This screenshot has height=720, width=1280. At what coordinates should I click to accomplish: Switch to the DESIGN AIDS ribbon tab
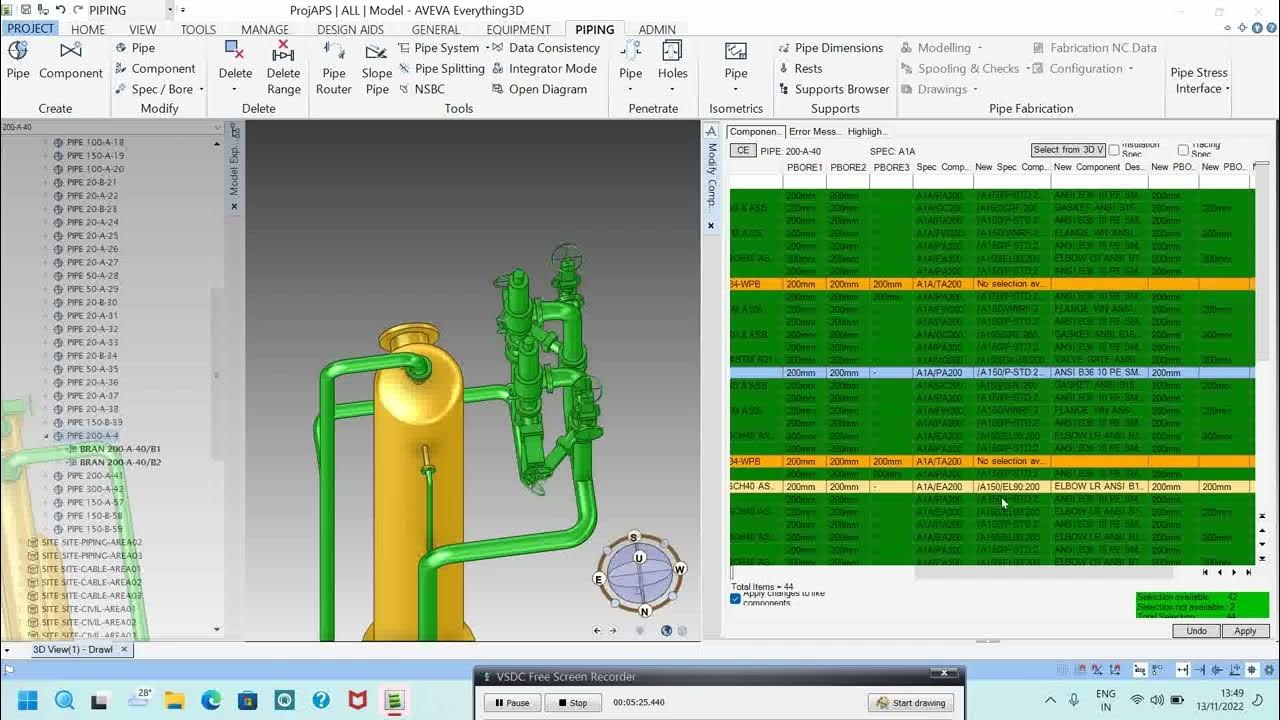pyautogui.click(x=350, y=29)
